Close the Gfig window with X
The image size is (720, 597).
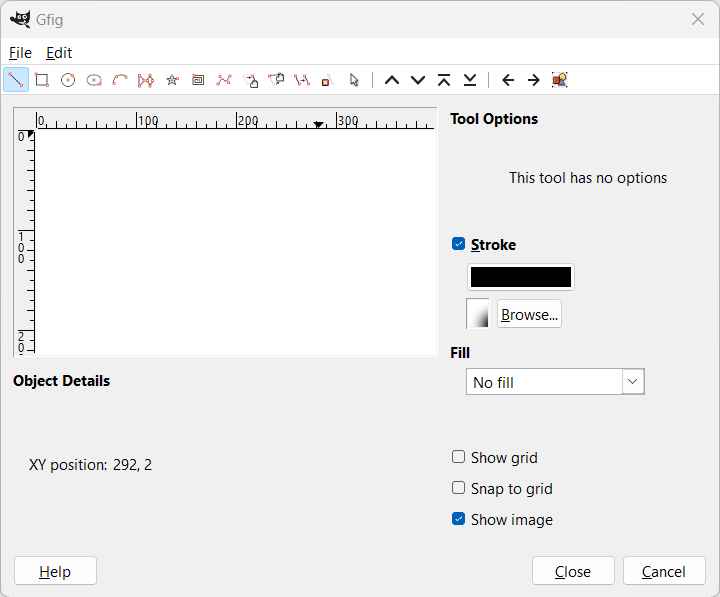(698, 19)
